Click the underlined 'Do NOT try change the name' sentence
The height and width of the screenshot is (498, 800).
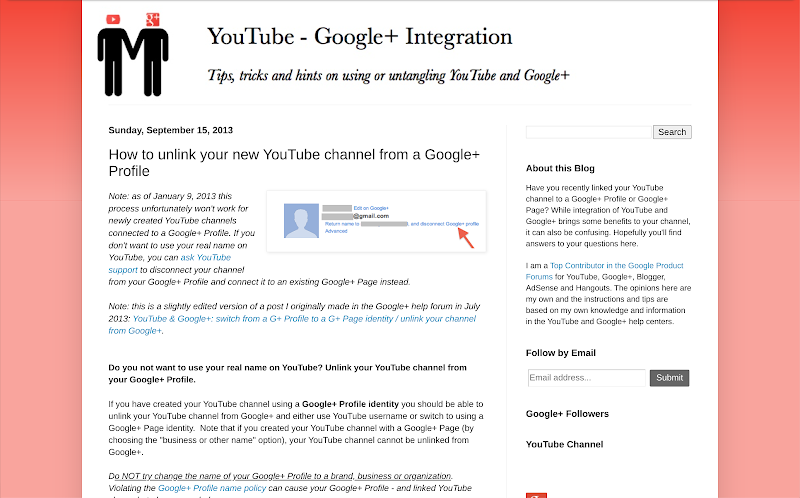click(x=280, y=476)
